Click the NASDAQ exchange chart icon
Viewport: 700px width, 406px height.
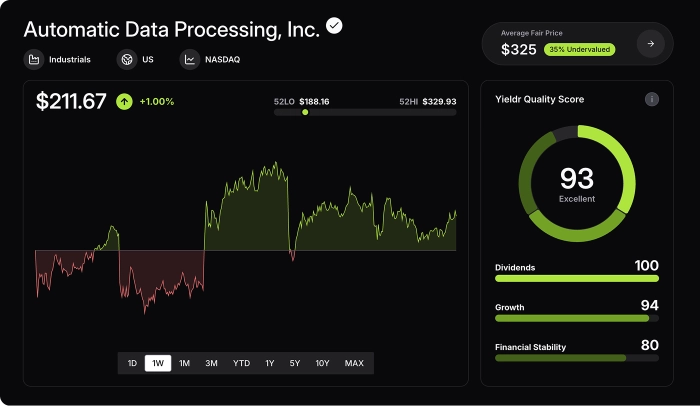coord(190,59)
